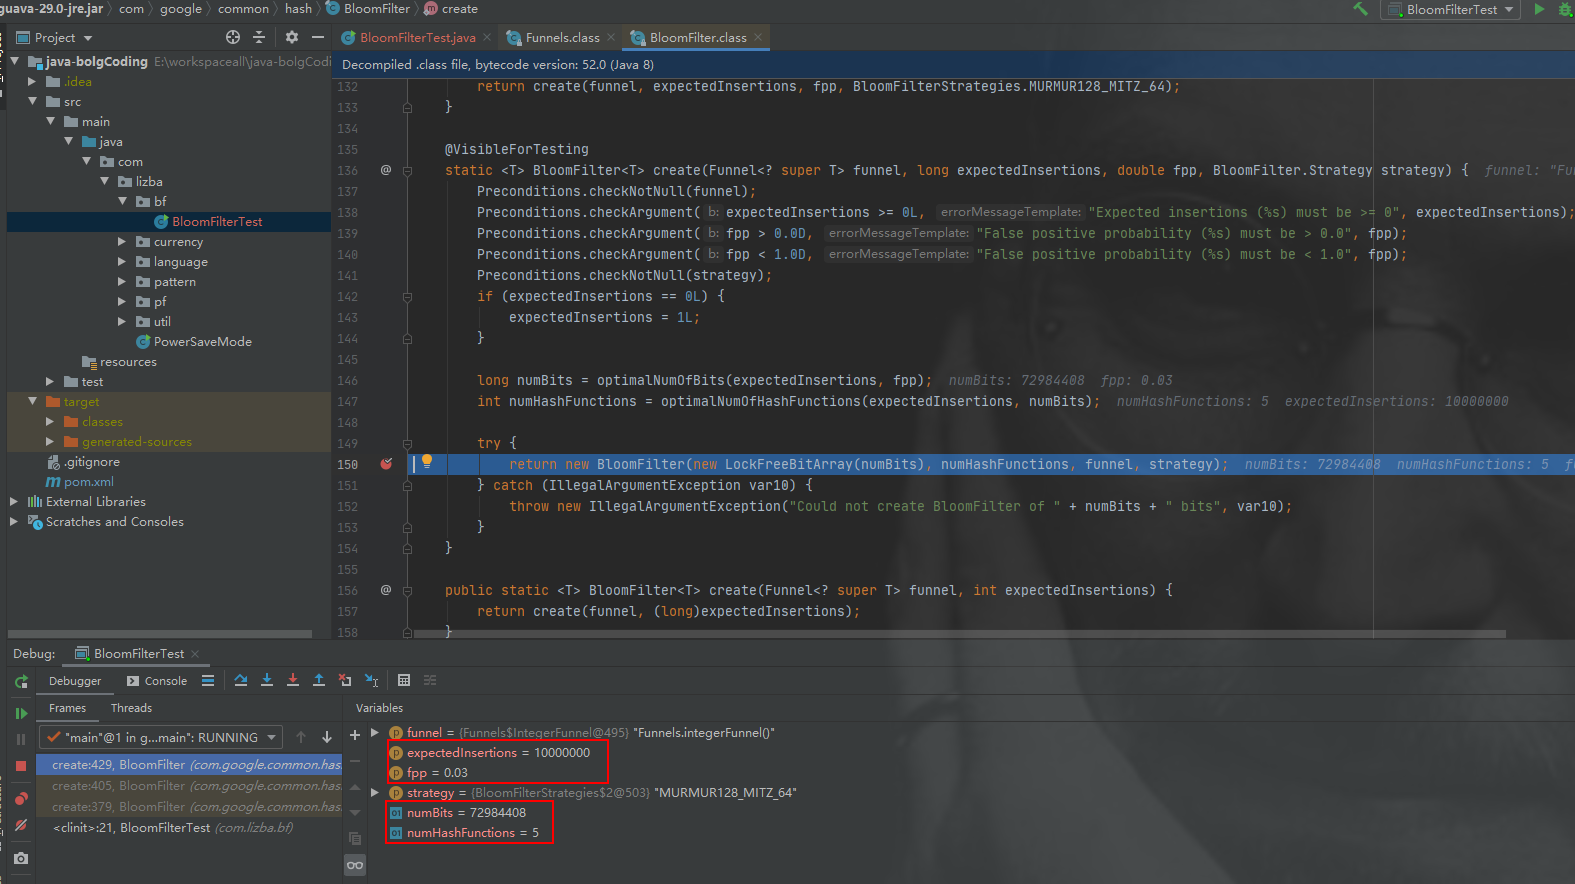This screenshot has height=884, width=1575.
Task: Build project with hammer icon
Action: pos(1361,9)
